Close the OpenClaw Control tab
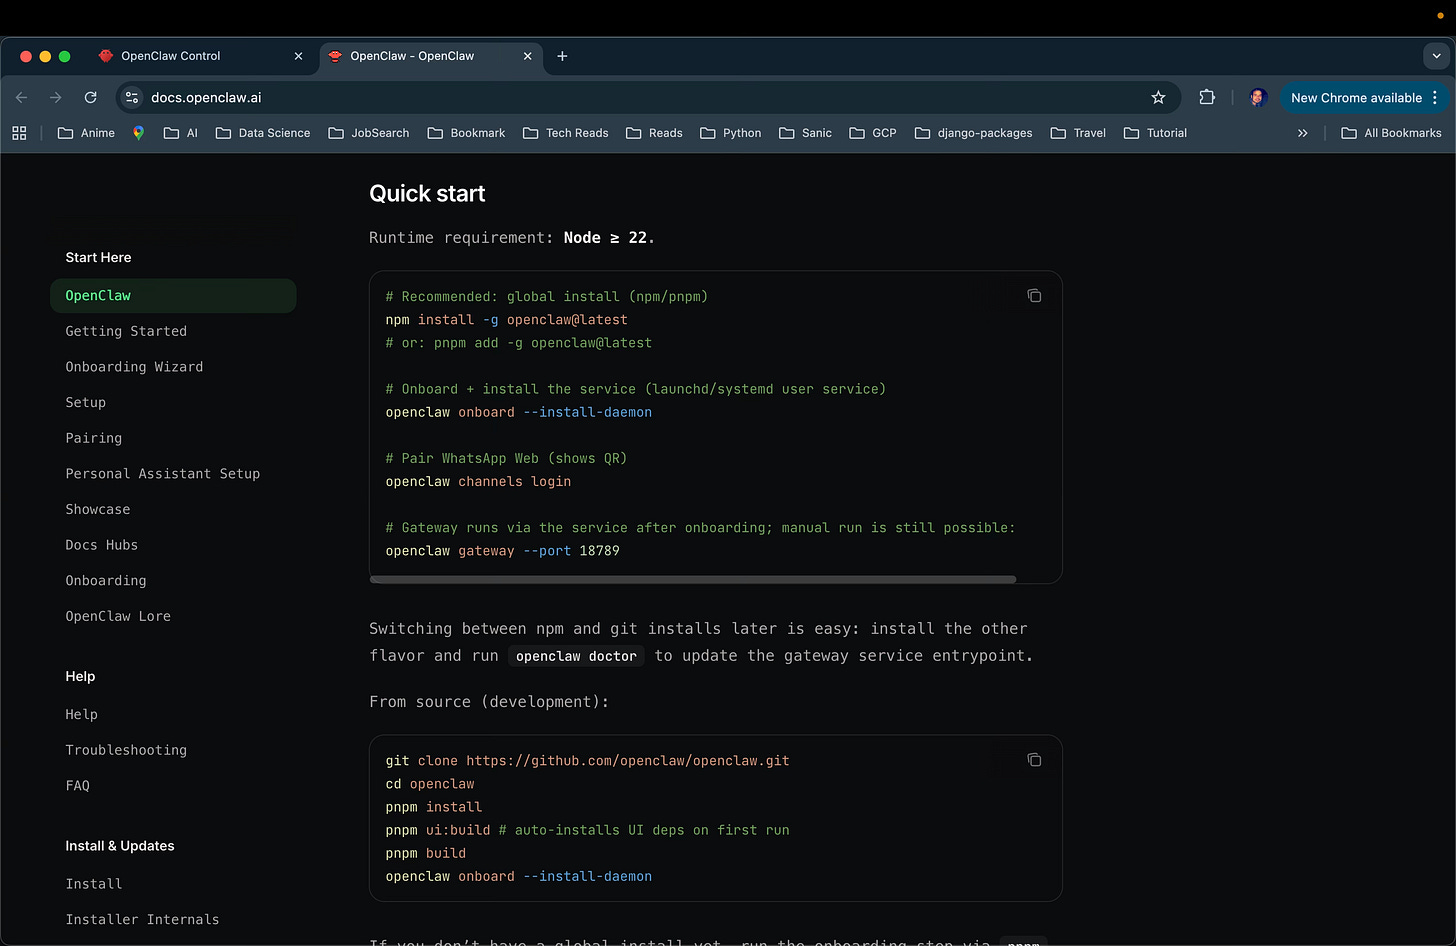Screen dimensions: 1456x946 click(298, 56)
